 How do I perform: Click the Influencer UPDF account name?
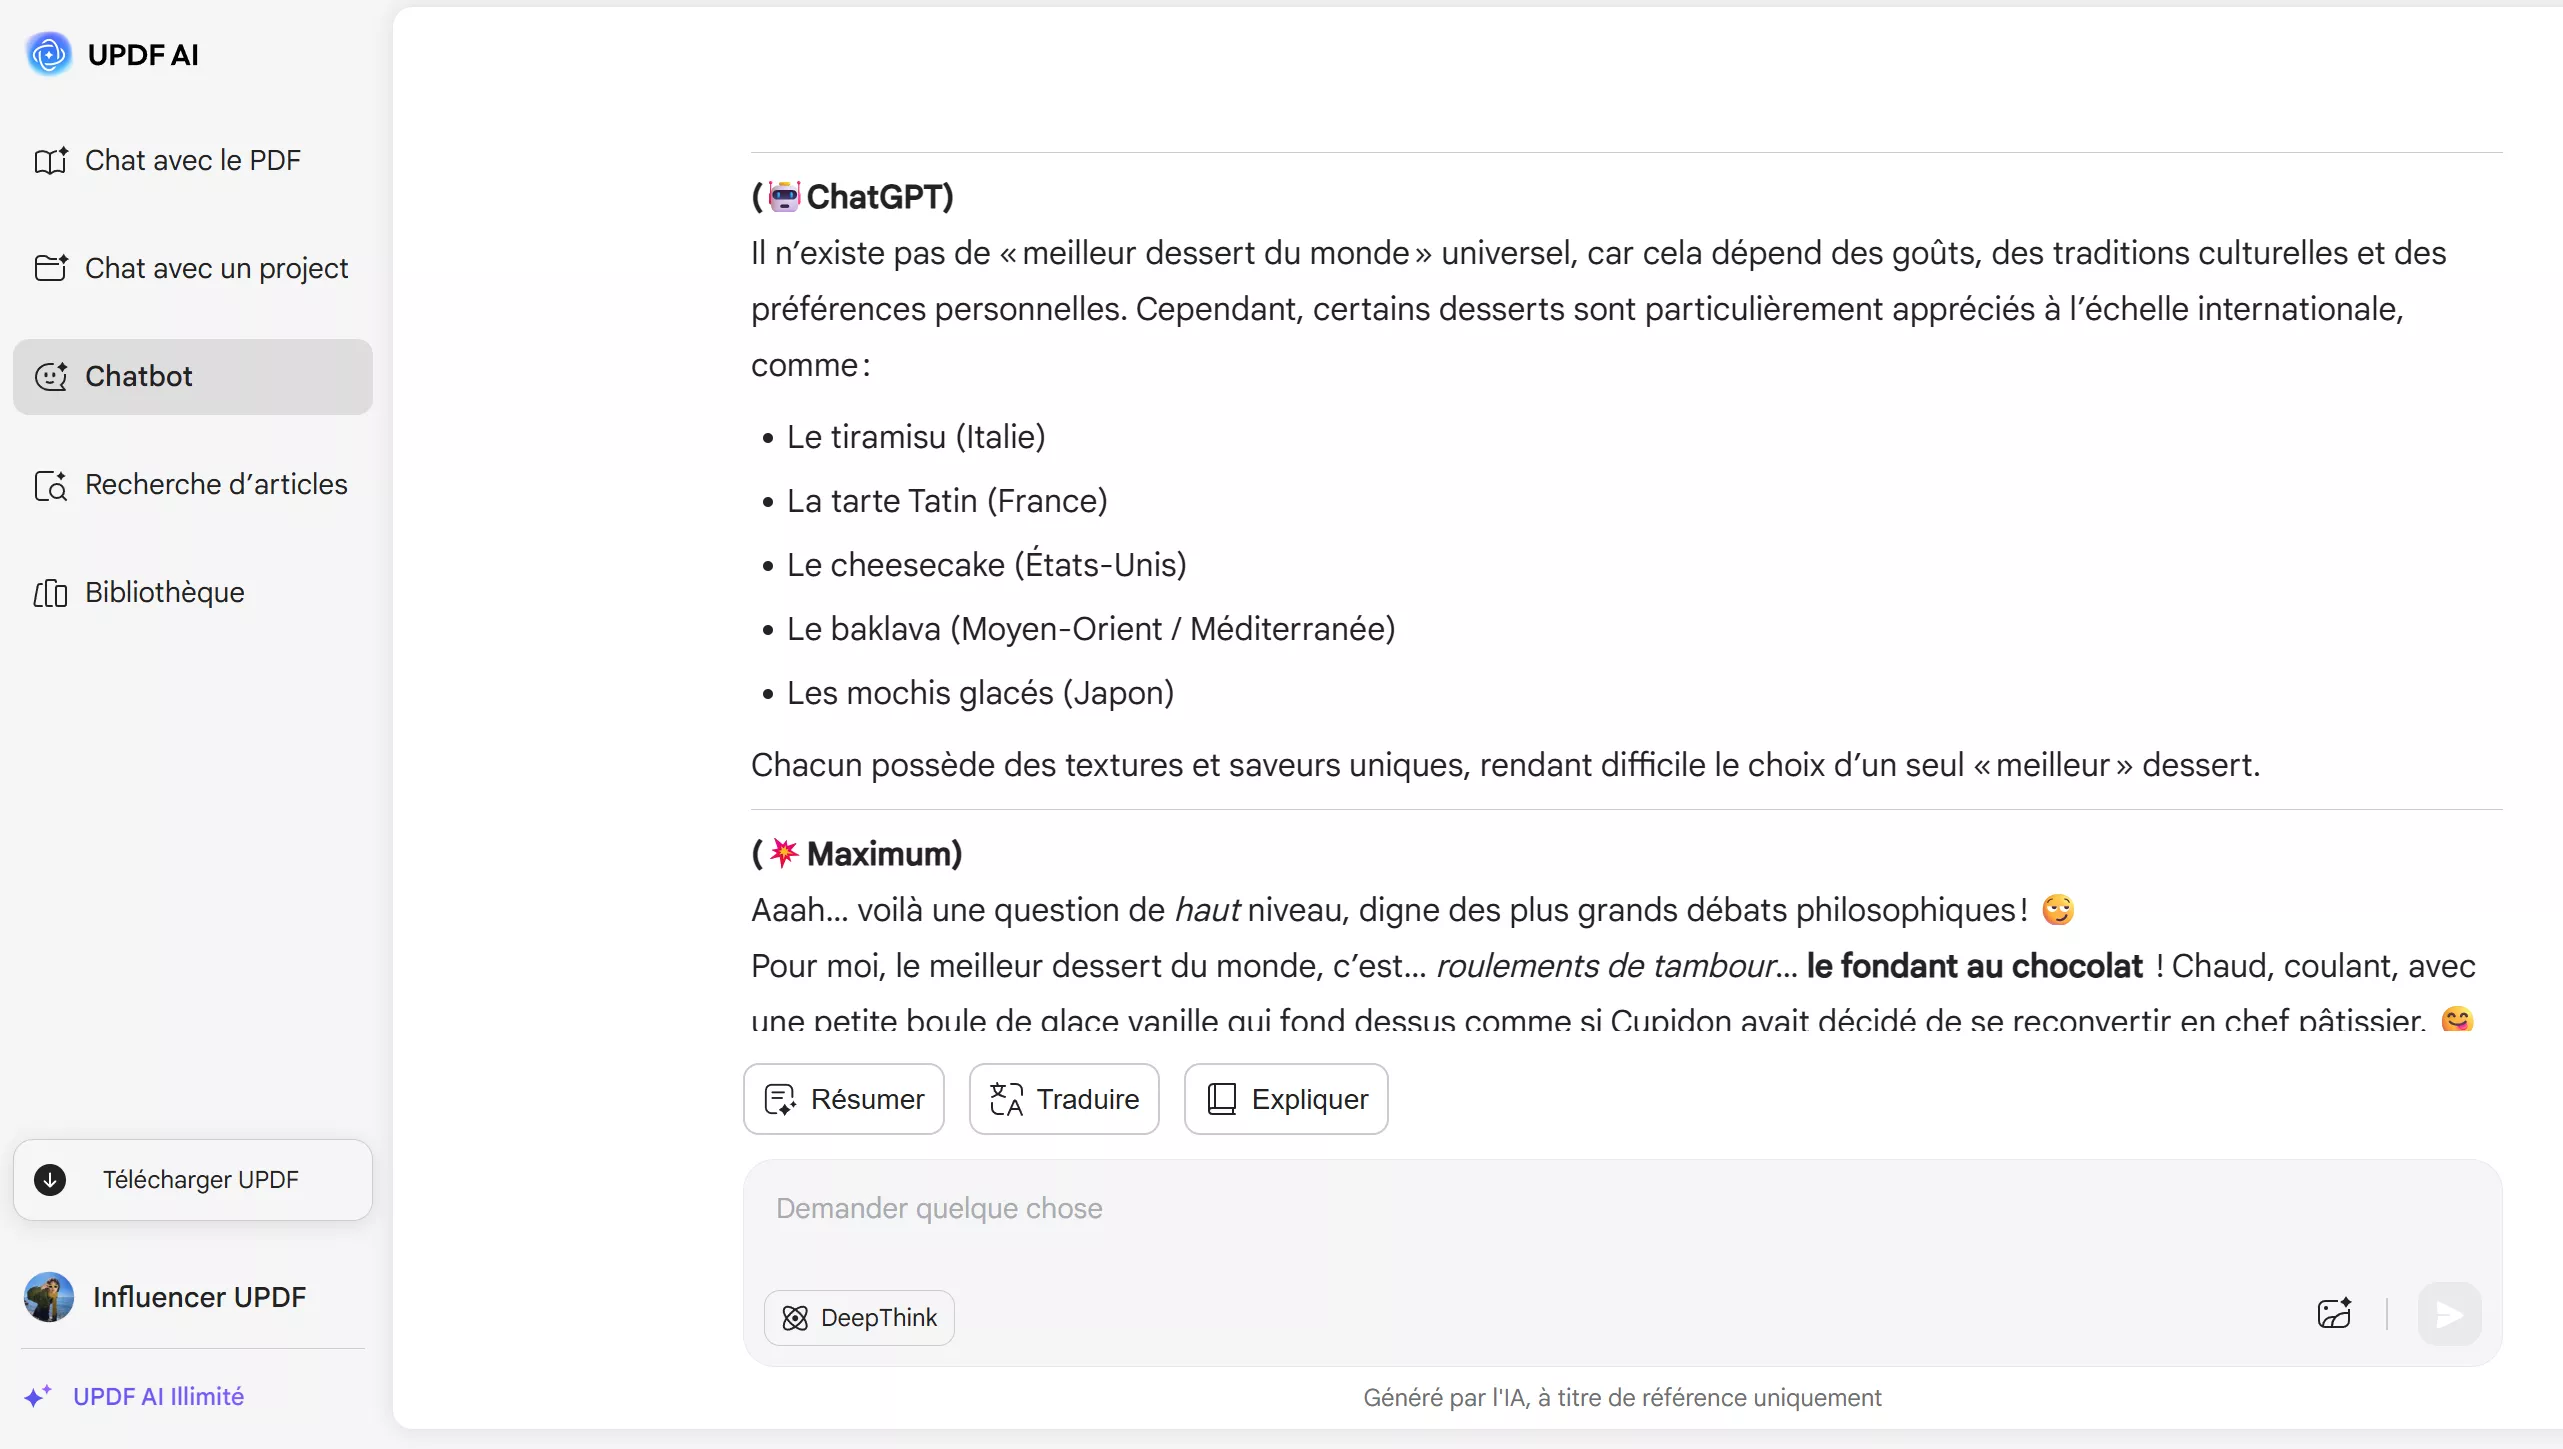click(x=199, y=1297)
